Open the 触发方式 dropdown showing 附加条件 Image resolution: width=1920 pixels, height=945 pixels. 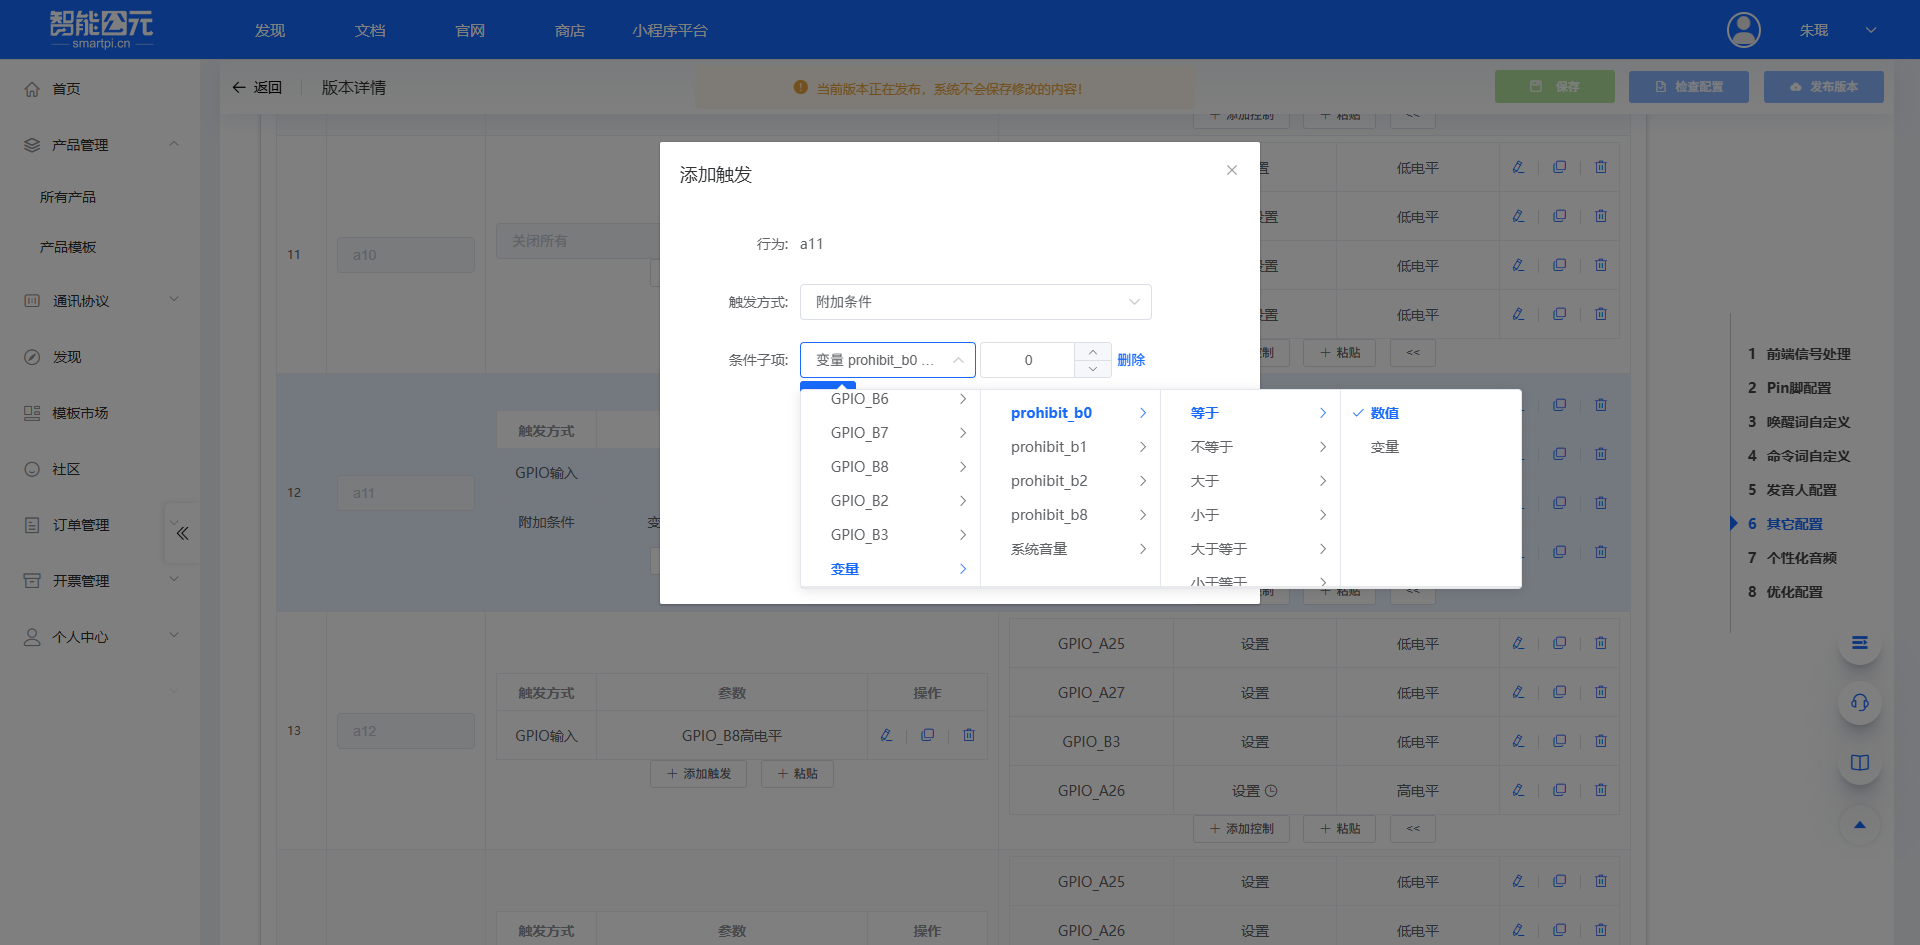pyautogui.click(x=975, y=301)
